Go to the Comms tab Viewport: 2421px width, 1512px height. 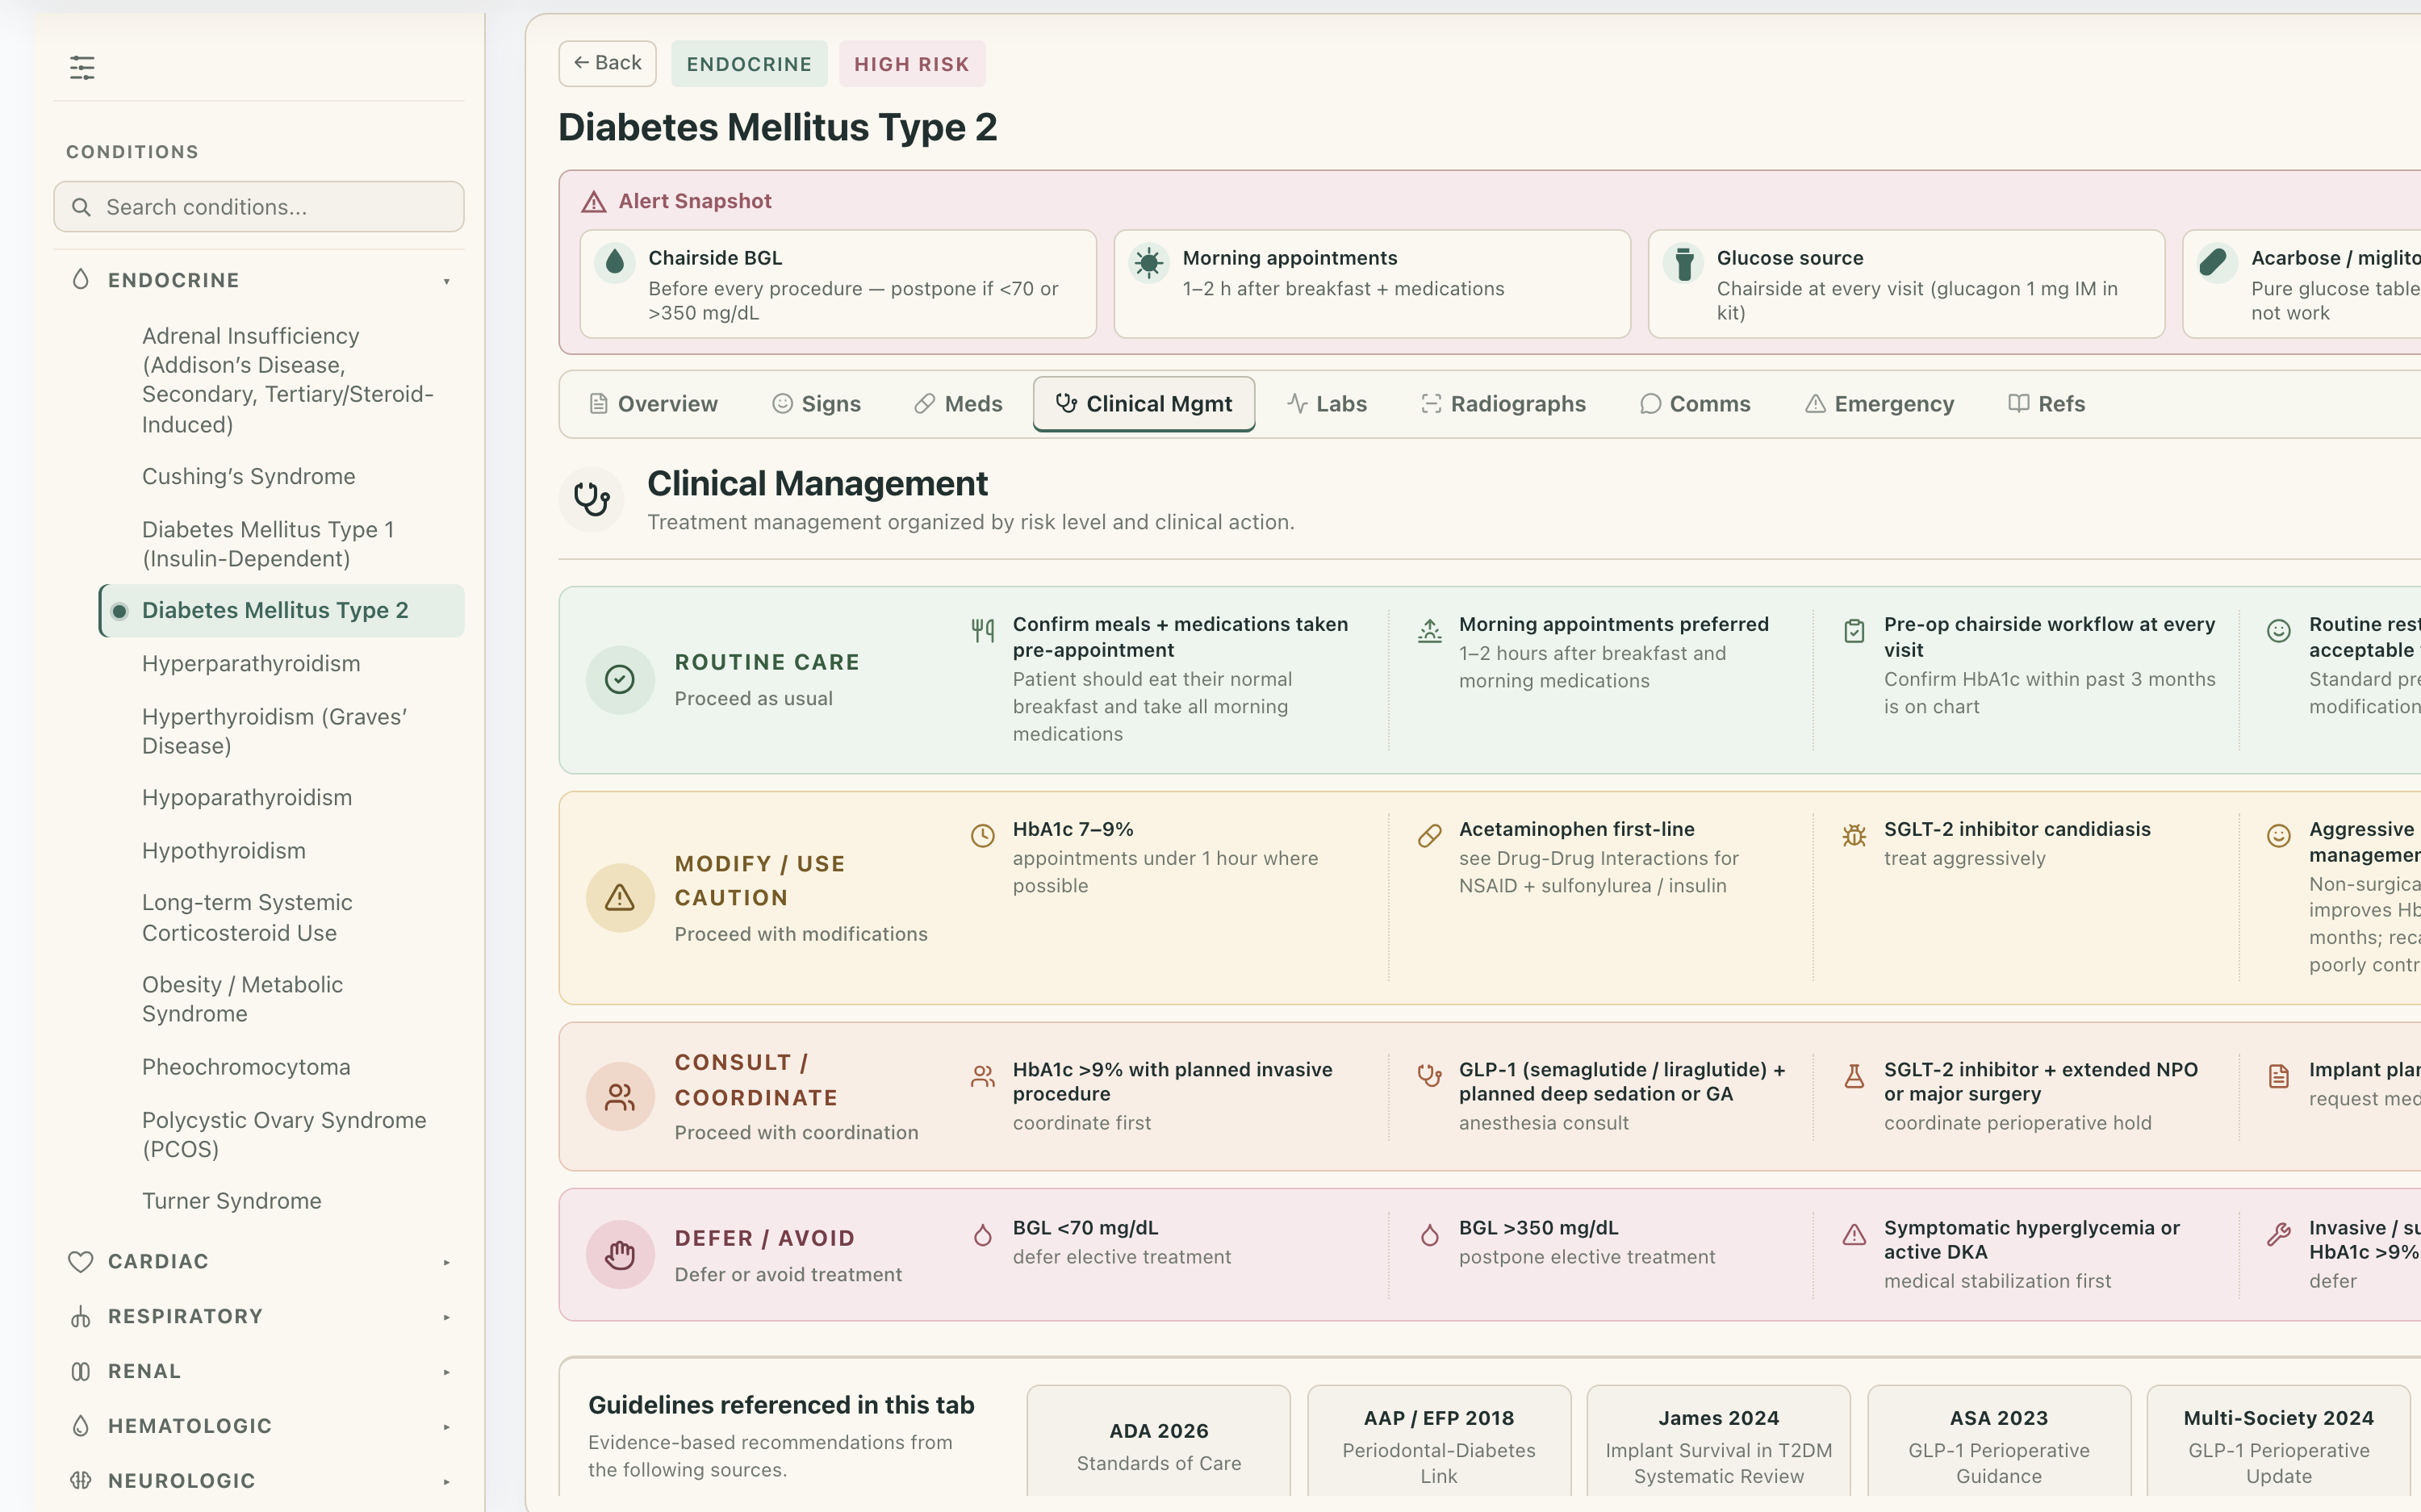pyautogui.click(x=1696, y=404)
